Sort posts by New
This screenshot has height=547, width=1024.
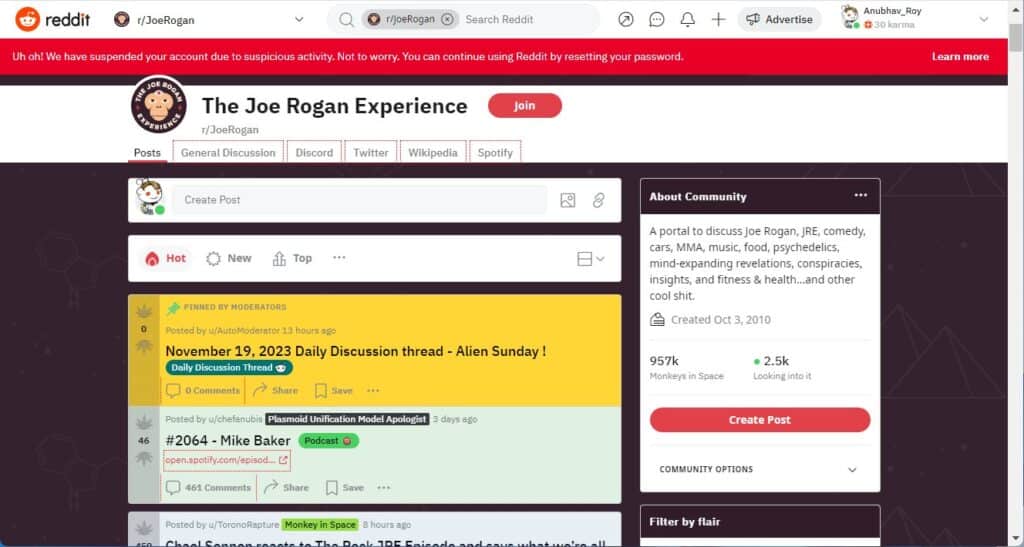(229, 258)
